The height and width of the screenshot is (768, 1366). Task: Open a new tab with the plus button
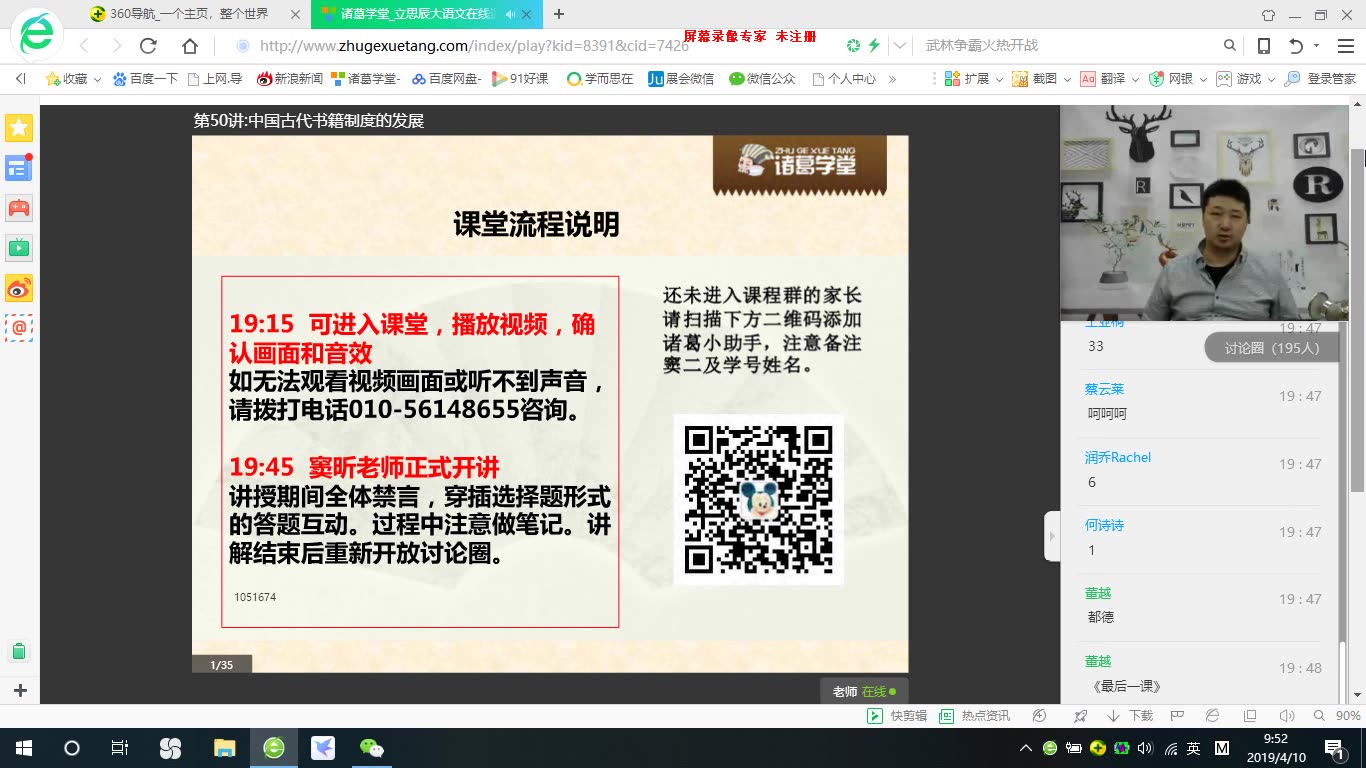(558, 14)
